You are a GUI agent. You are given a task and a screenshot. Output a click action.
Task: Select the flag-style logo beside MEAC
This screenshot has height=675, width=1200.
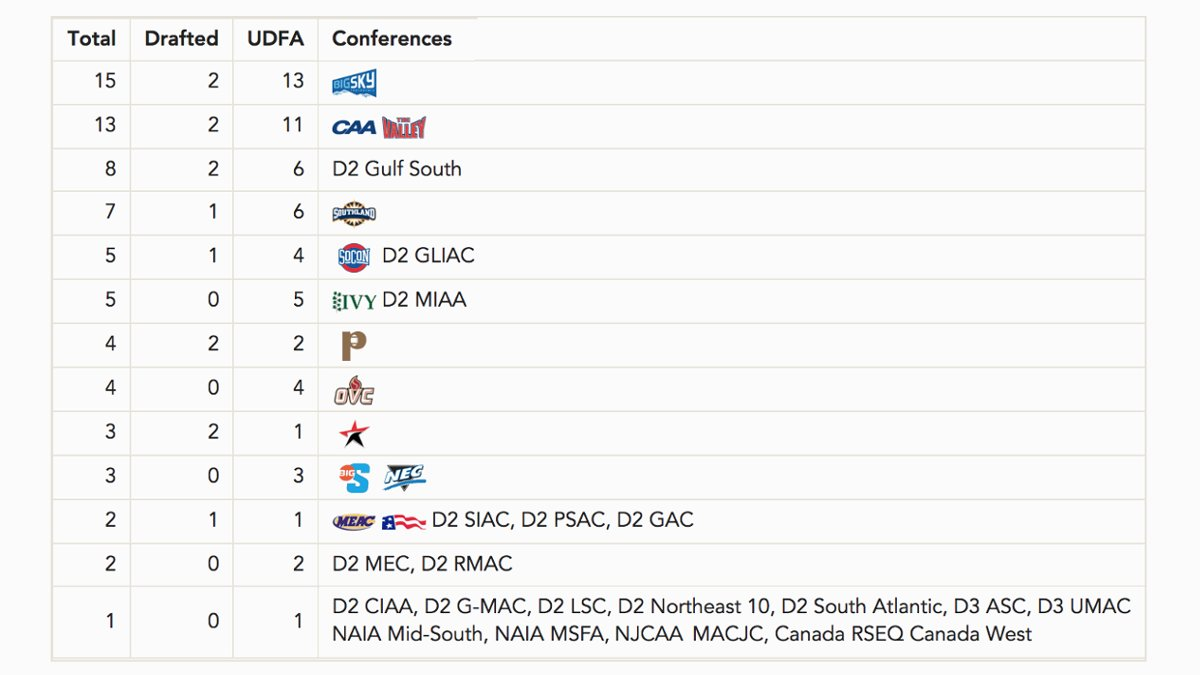(404, 521)
